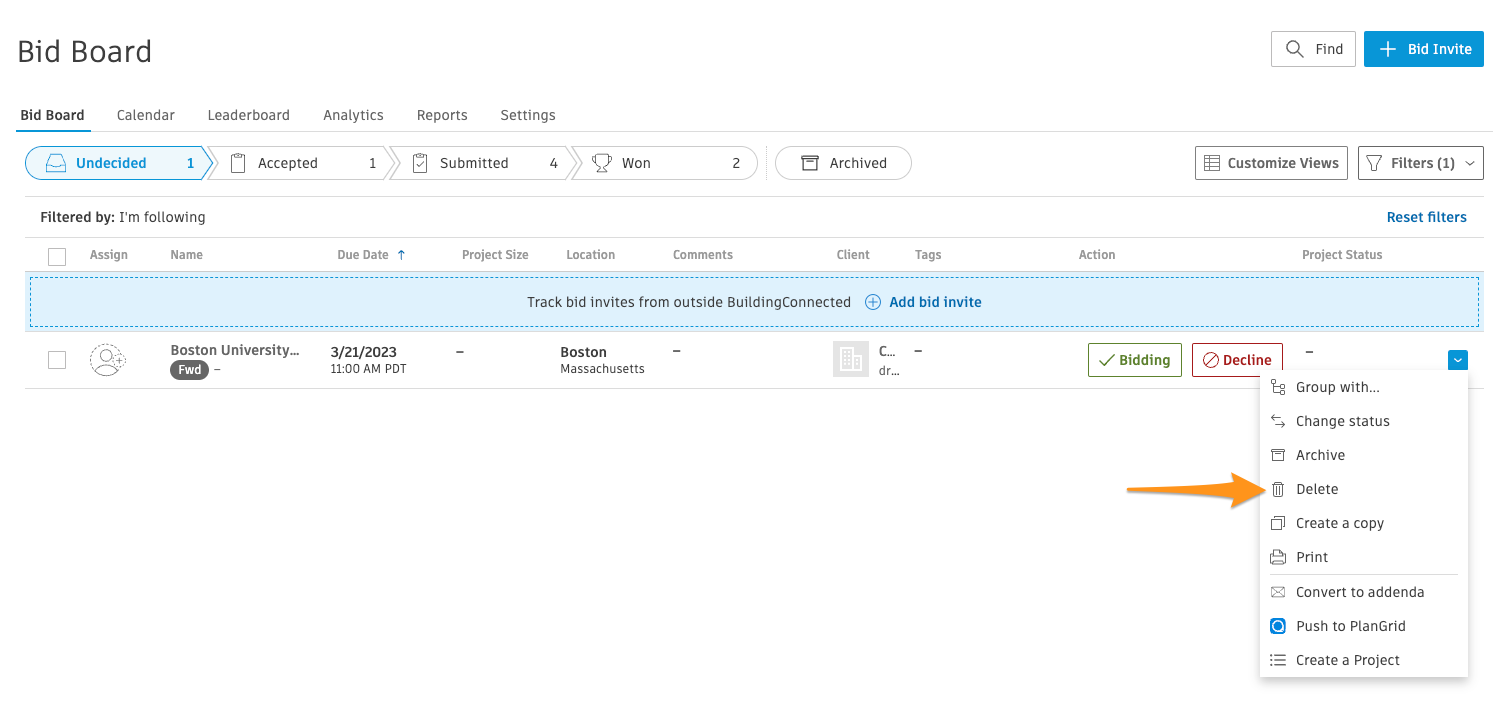Screen dimensions: 1507x711
Task: Click the funnel icon in Filters
Action: pyautogui.click(x=1374, y=163)
